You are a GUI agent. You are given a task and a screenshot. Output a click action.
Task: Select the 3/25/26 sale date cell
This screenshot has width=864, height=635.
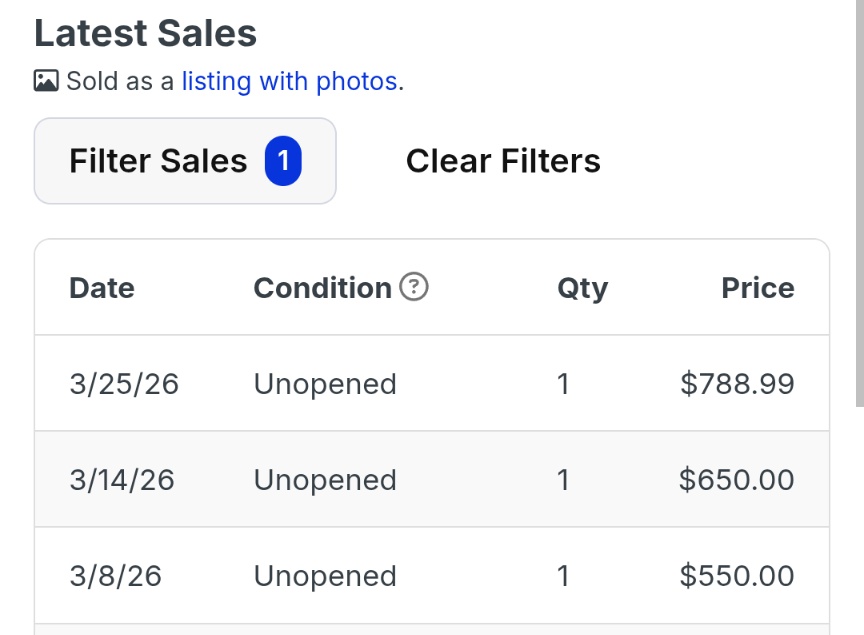(124, 384)
